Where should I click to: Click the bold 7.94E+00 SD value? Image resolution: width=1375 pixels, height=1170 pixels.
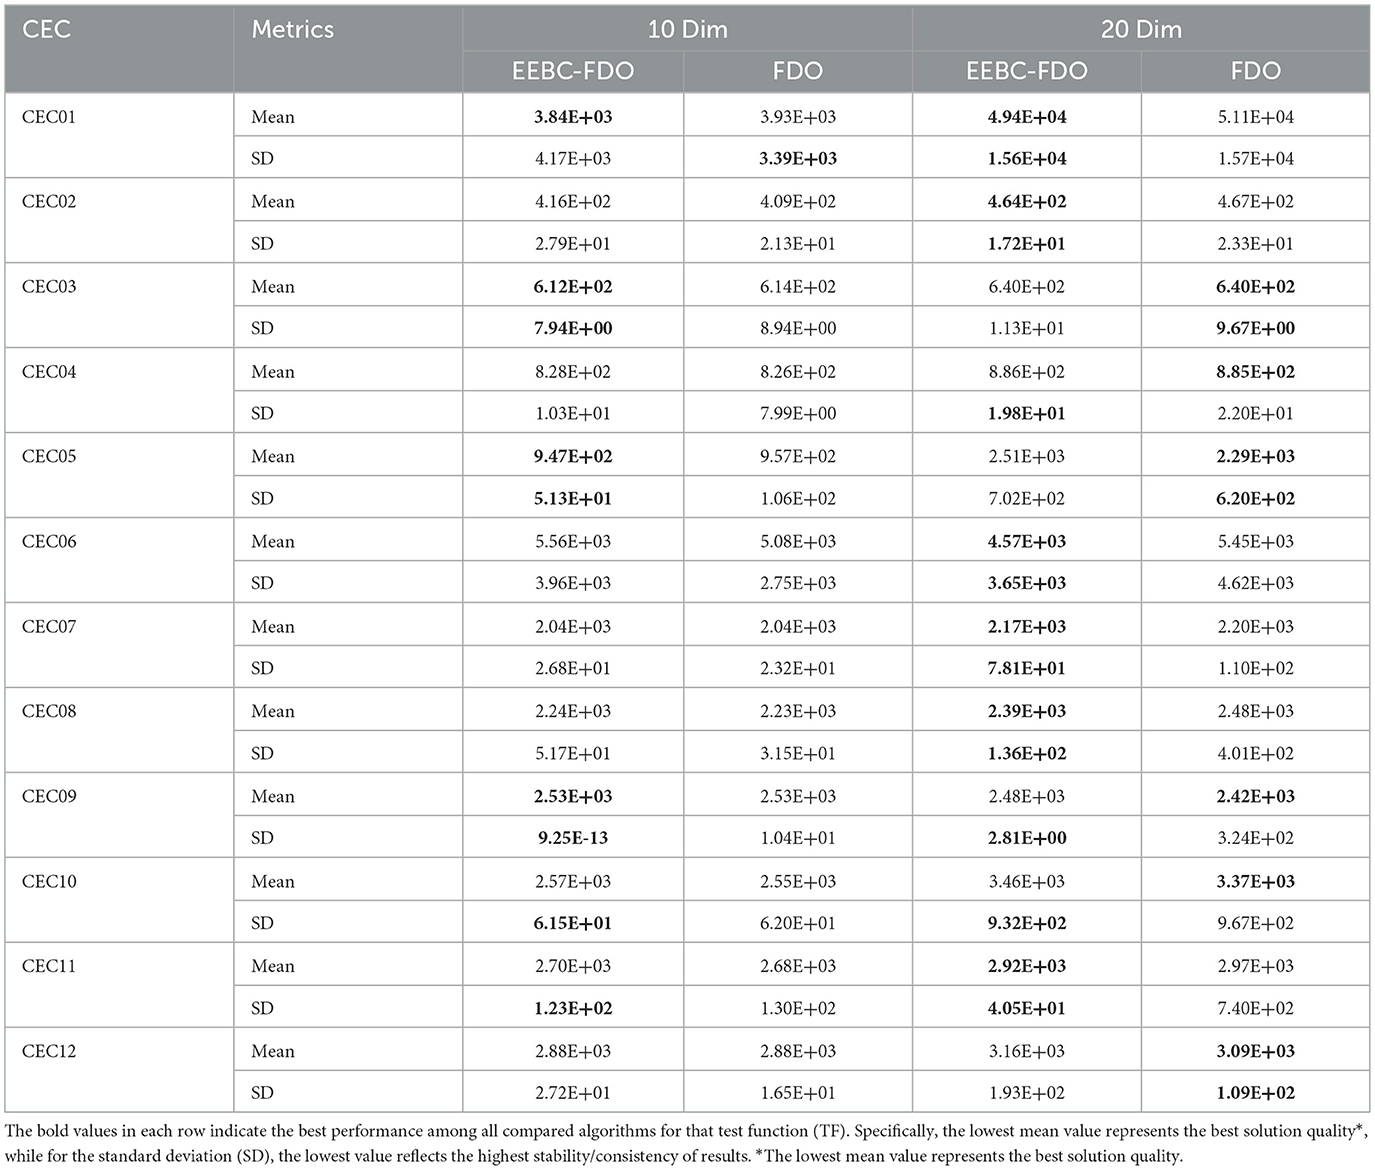coord(573,328)
